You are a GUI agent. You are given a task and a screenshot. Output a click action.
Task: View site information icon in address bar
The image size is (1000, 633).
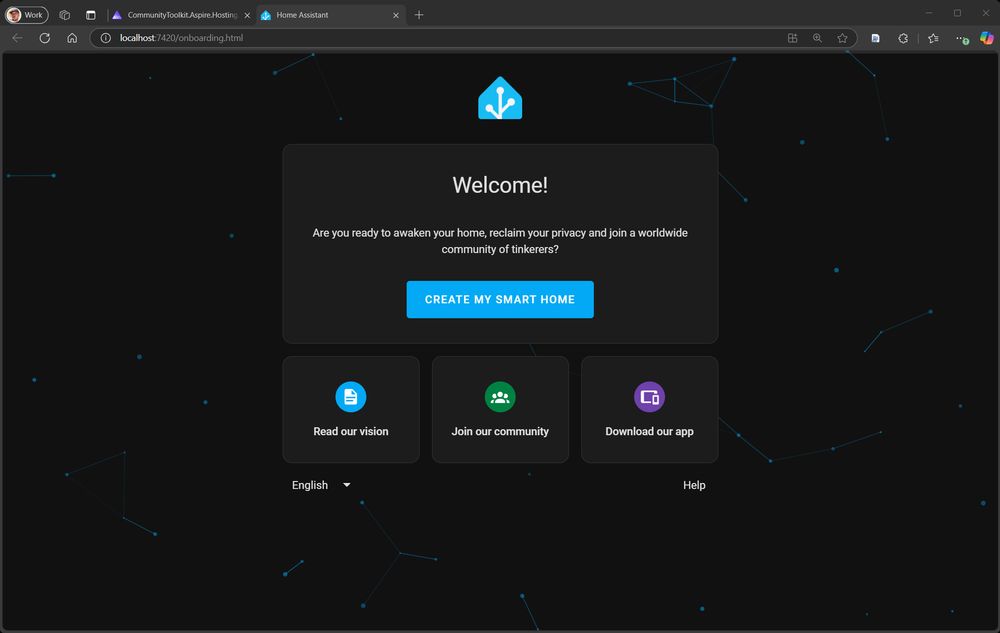tap(106, 38)
